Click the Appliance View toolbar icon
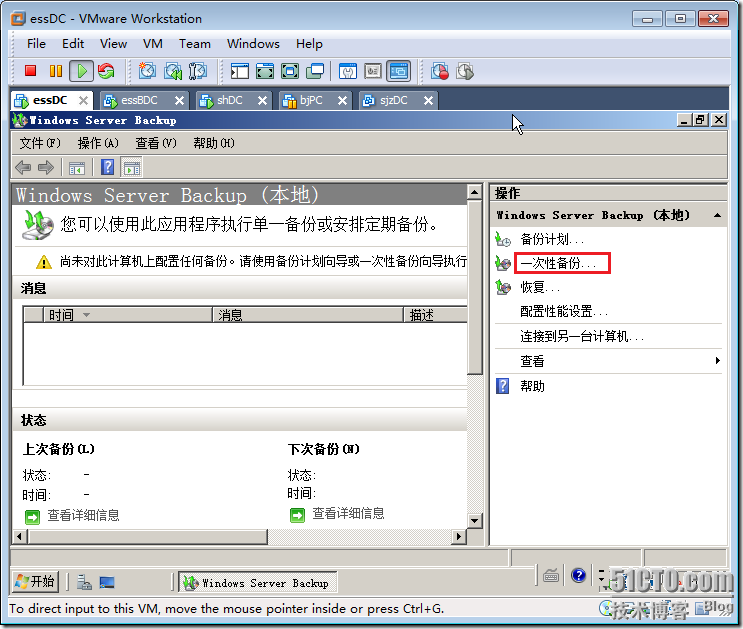743x629 pixels. click(373, 71)
